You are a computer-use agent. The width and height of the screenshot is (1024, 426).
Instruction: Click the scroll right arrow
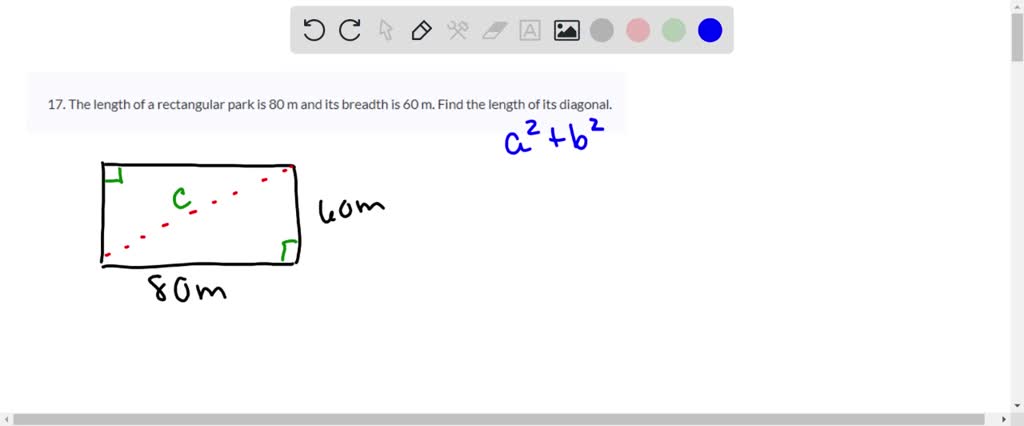pos(1004,419)
